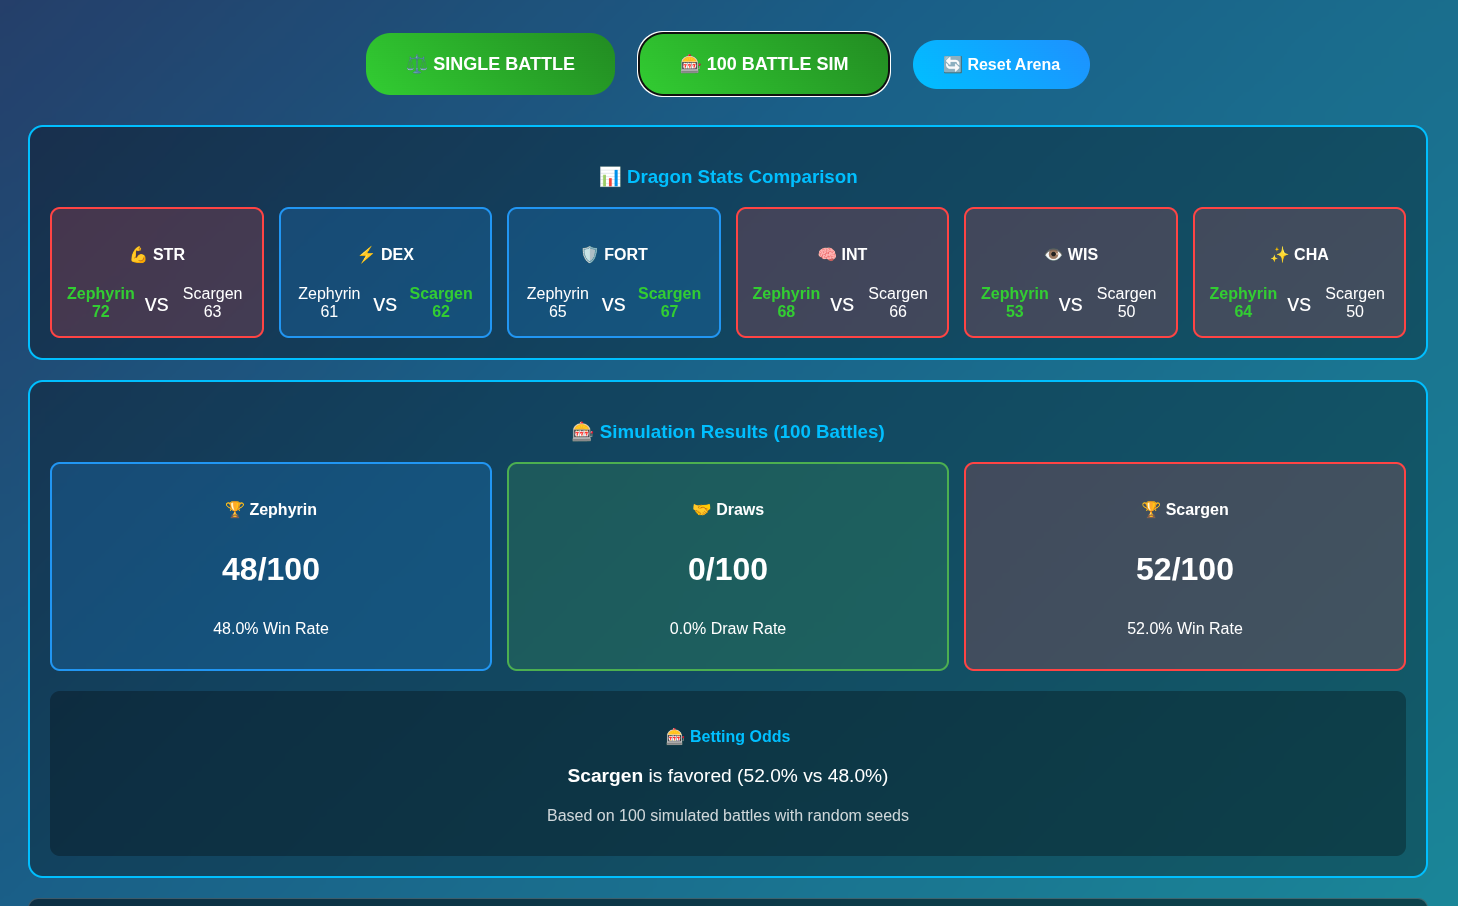Click the Zephyrin trophy icon
The height and width of the screenshot is (906, 1458).
(x=235, y=509)
